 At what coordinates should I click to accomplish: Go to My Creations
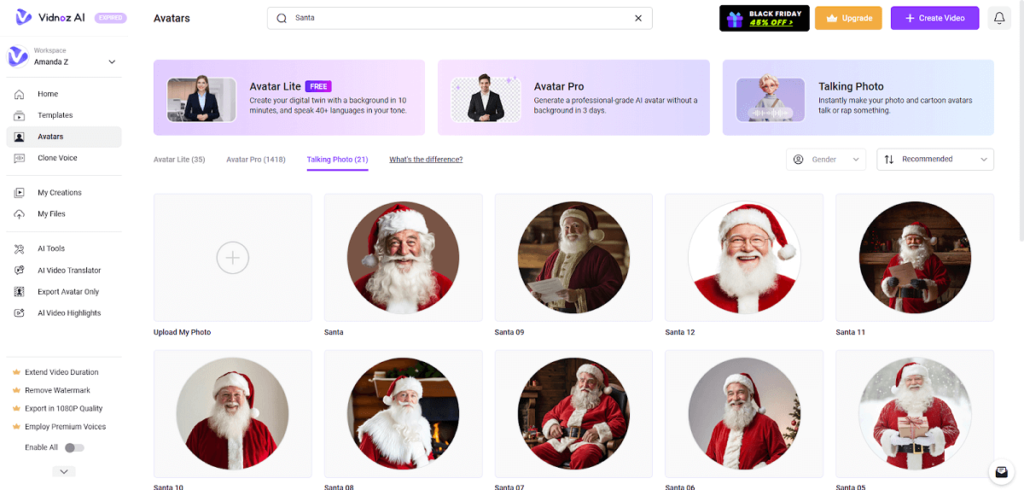(63, 193)
